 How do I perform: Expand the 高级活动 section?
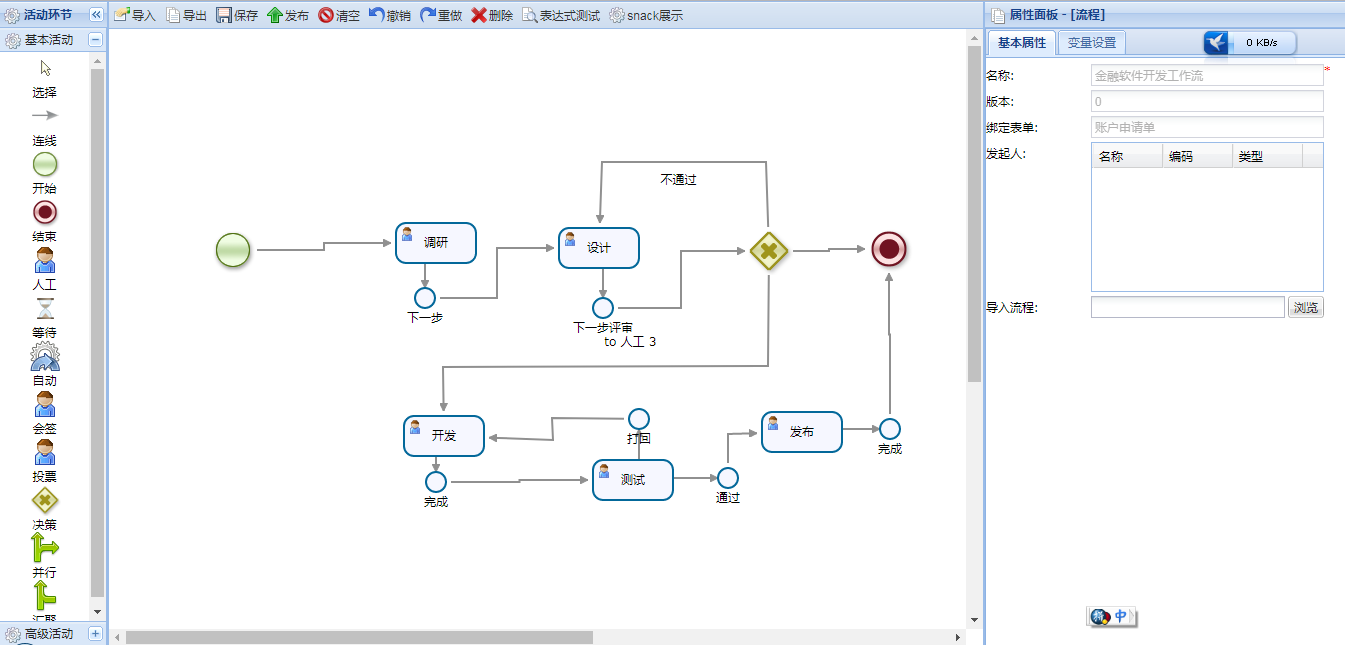[x=96, y=633]
